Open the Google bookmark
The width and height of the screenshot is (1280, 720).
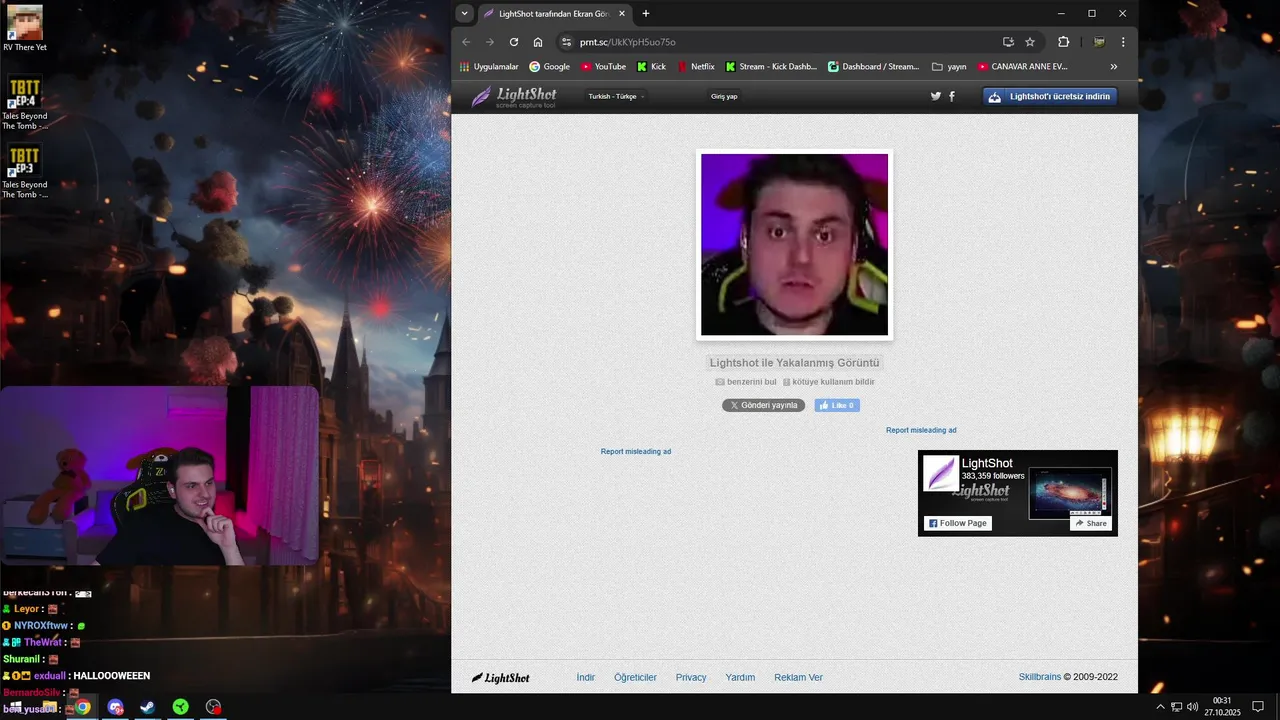click(549, 67)
